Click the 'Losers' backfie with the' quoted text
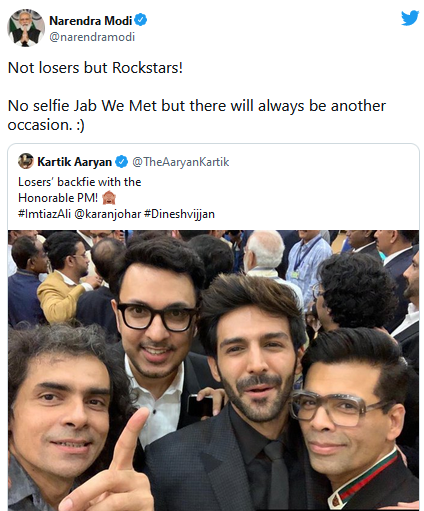The height and width of the screenshot is (511, 424). point(80,182)
